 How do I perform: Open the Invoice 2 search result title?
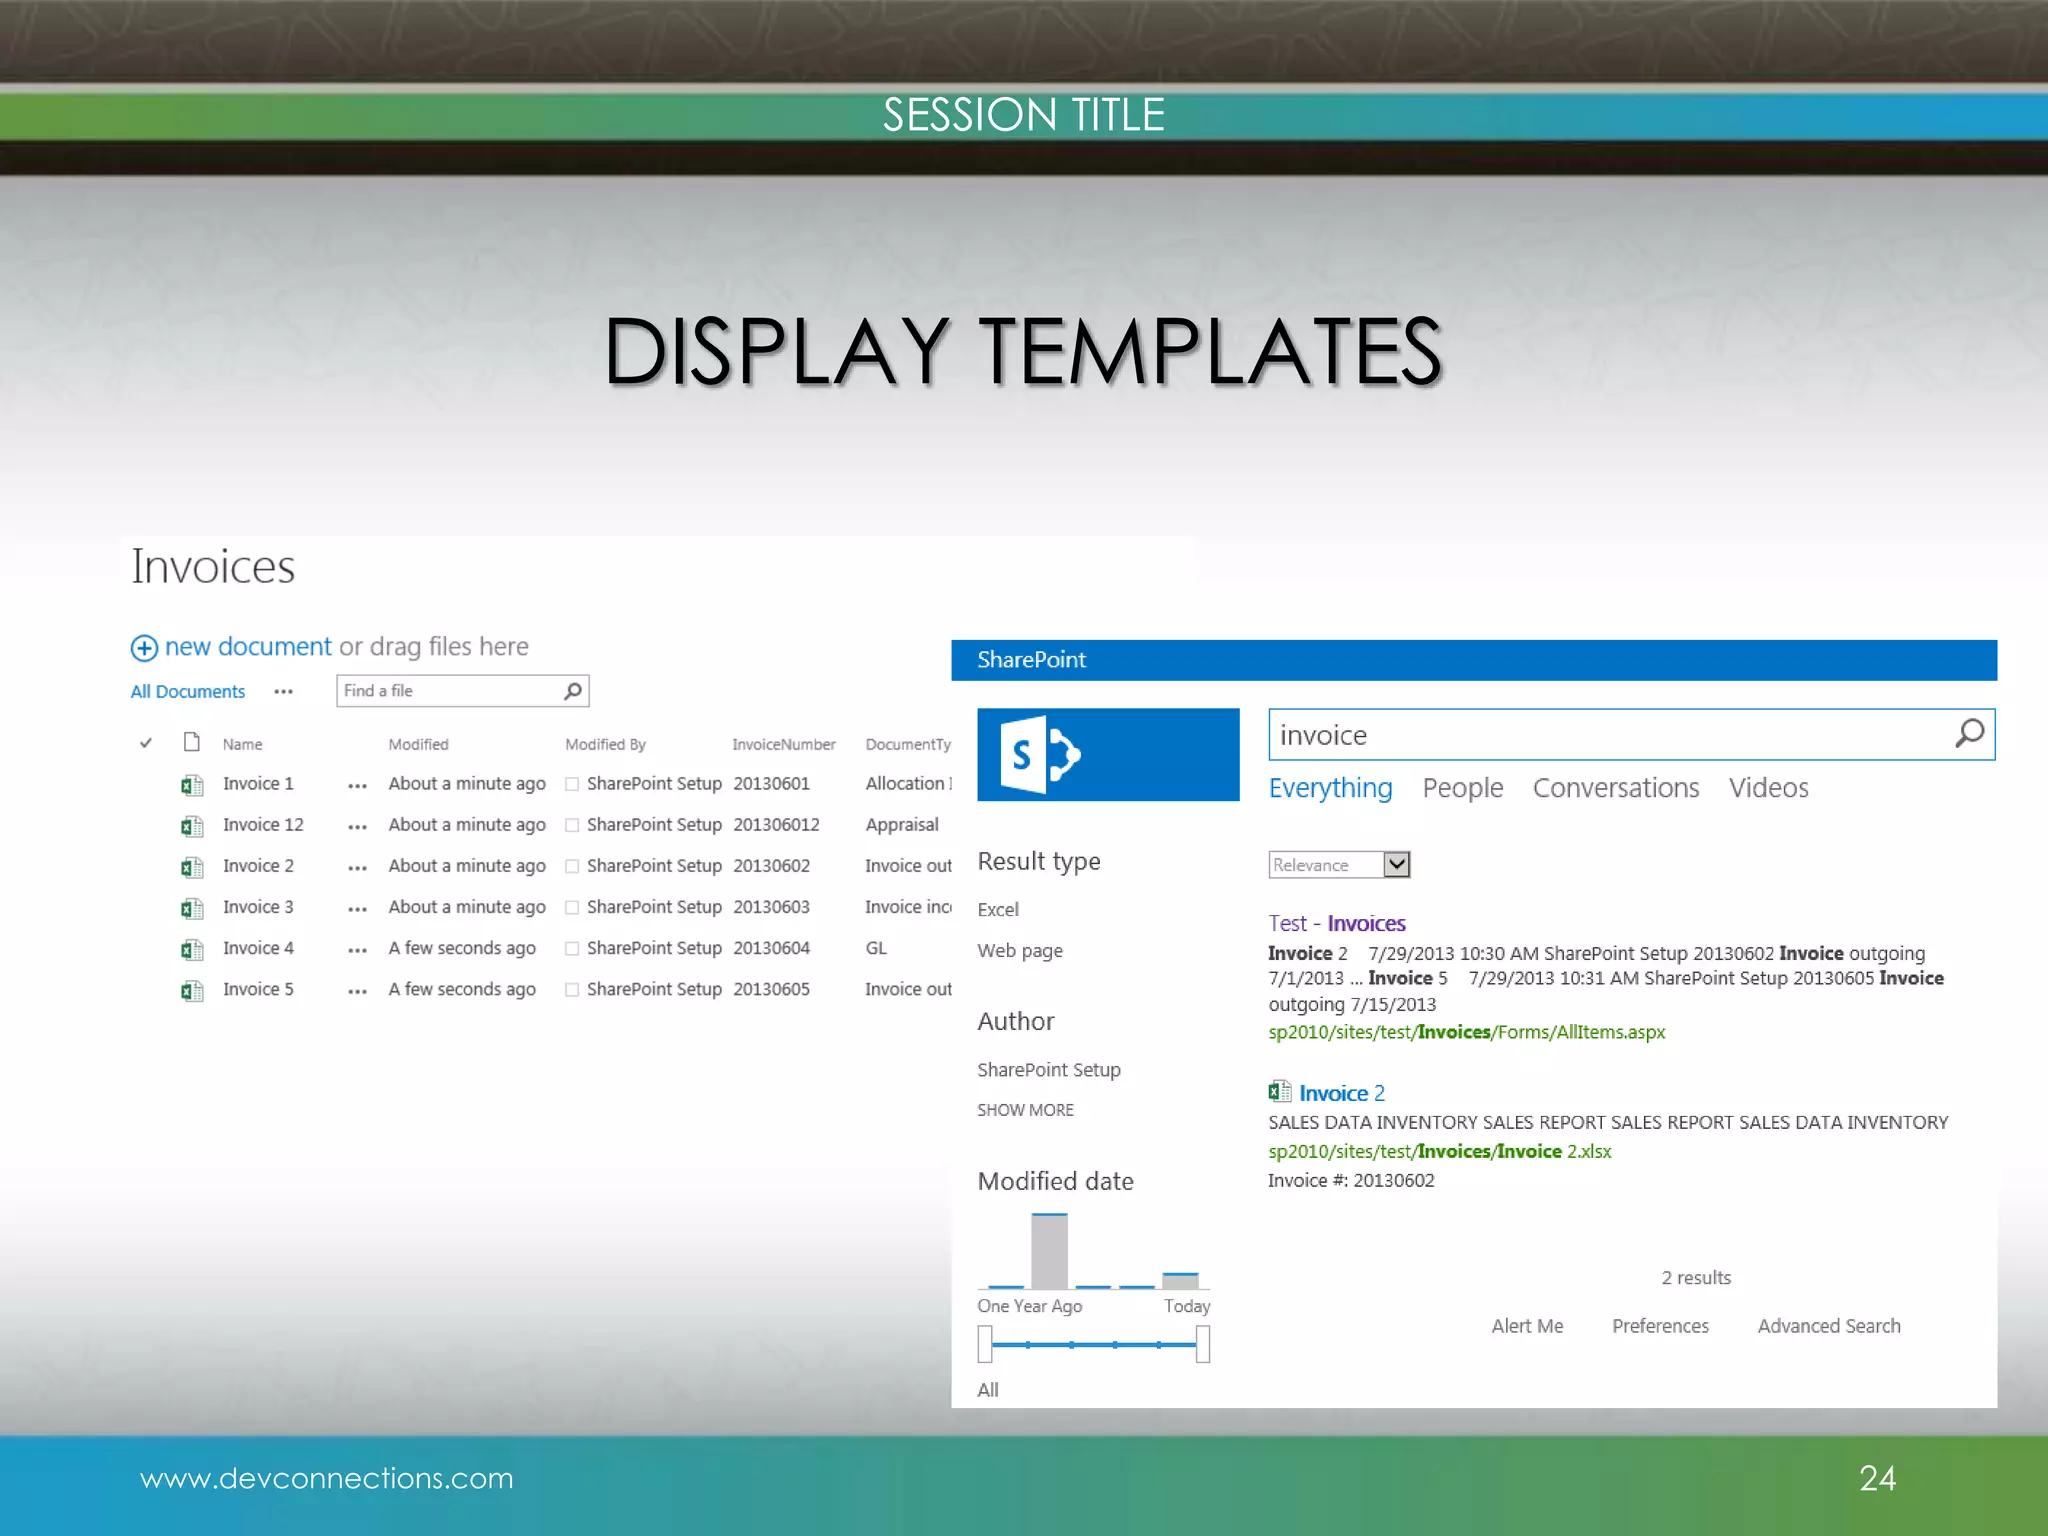(x=1341, y=1093)
